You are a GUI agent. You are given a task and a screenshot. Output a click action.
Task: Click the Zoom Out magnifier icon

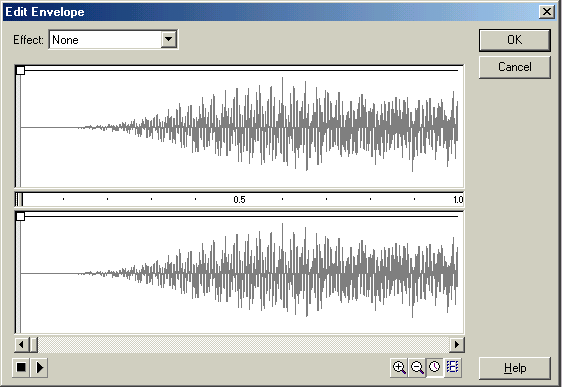click(417, 367)
